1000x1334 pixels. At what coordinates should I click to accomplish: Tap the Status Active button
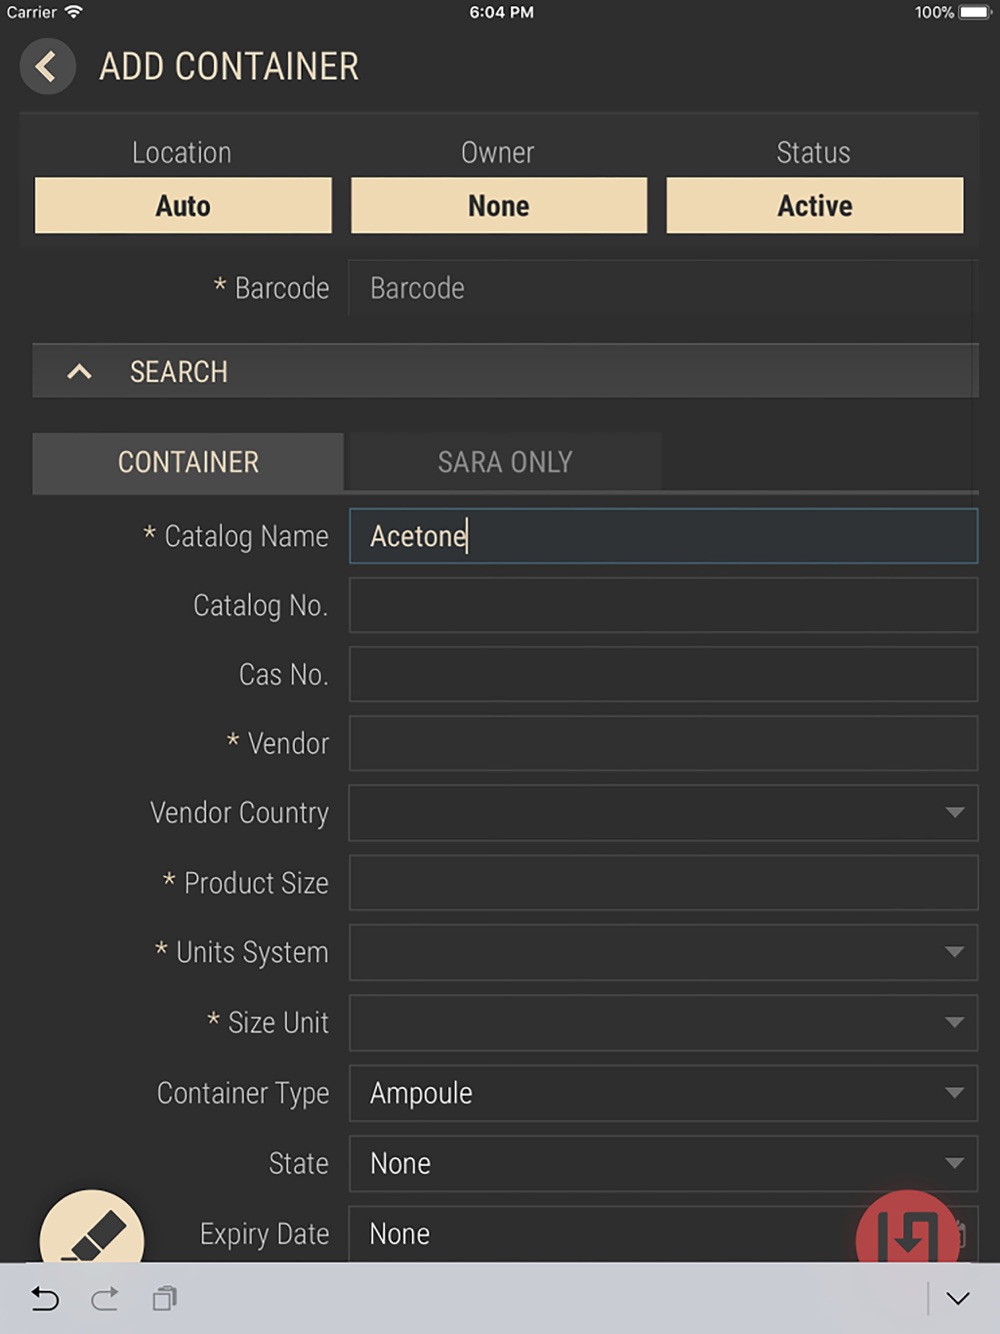[x=815, y=205]
